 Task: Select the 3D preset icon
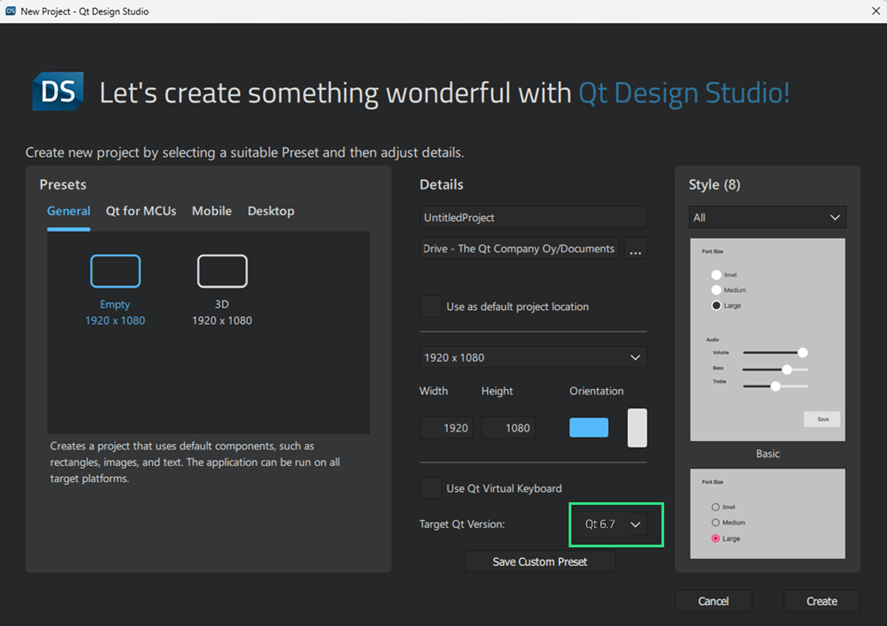(x=222, y=271)
